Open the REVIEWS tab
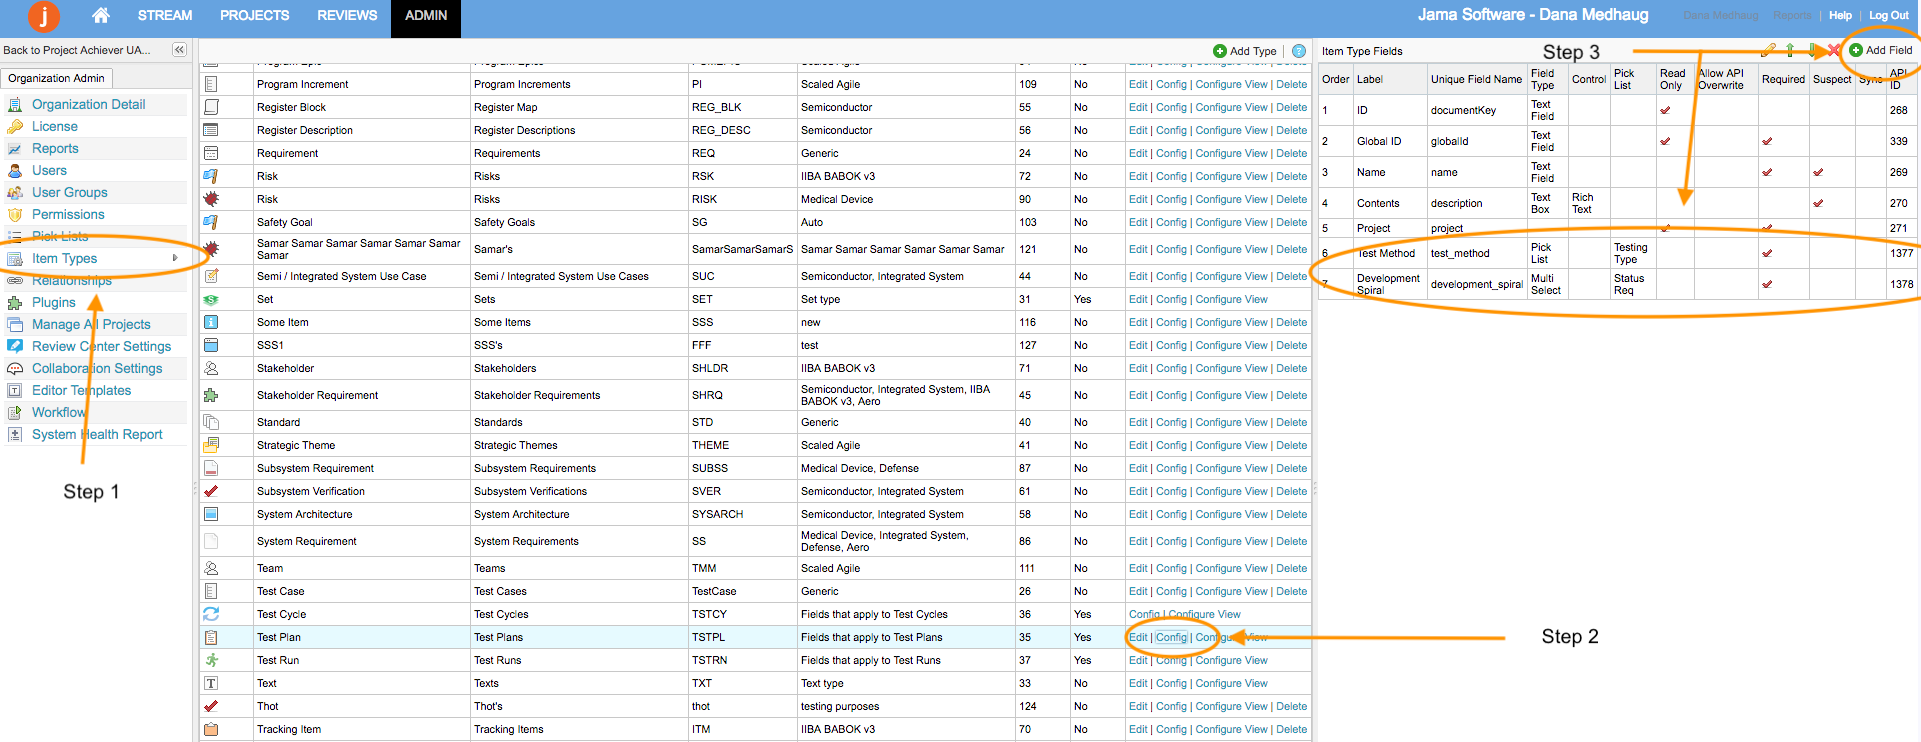Viewport: 1921px width, 742px height. click(347, 15)
